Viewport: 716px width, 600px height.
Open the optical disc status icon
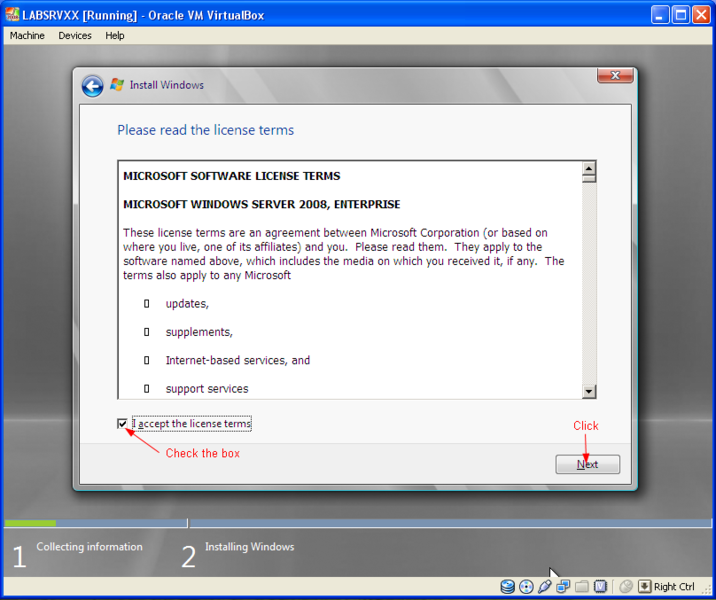point(526,586)
